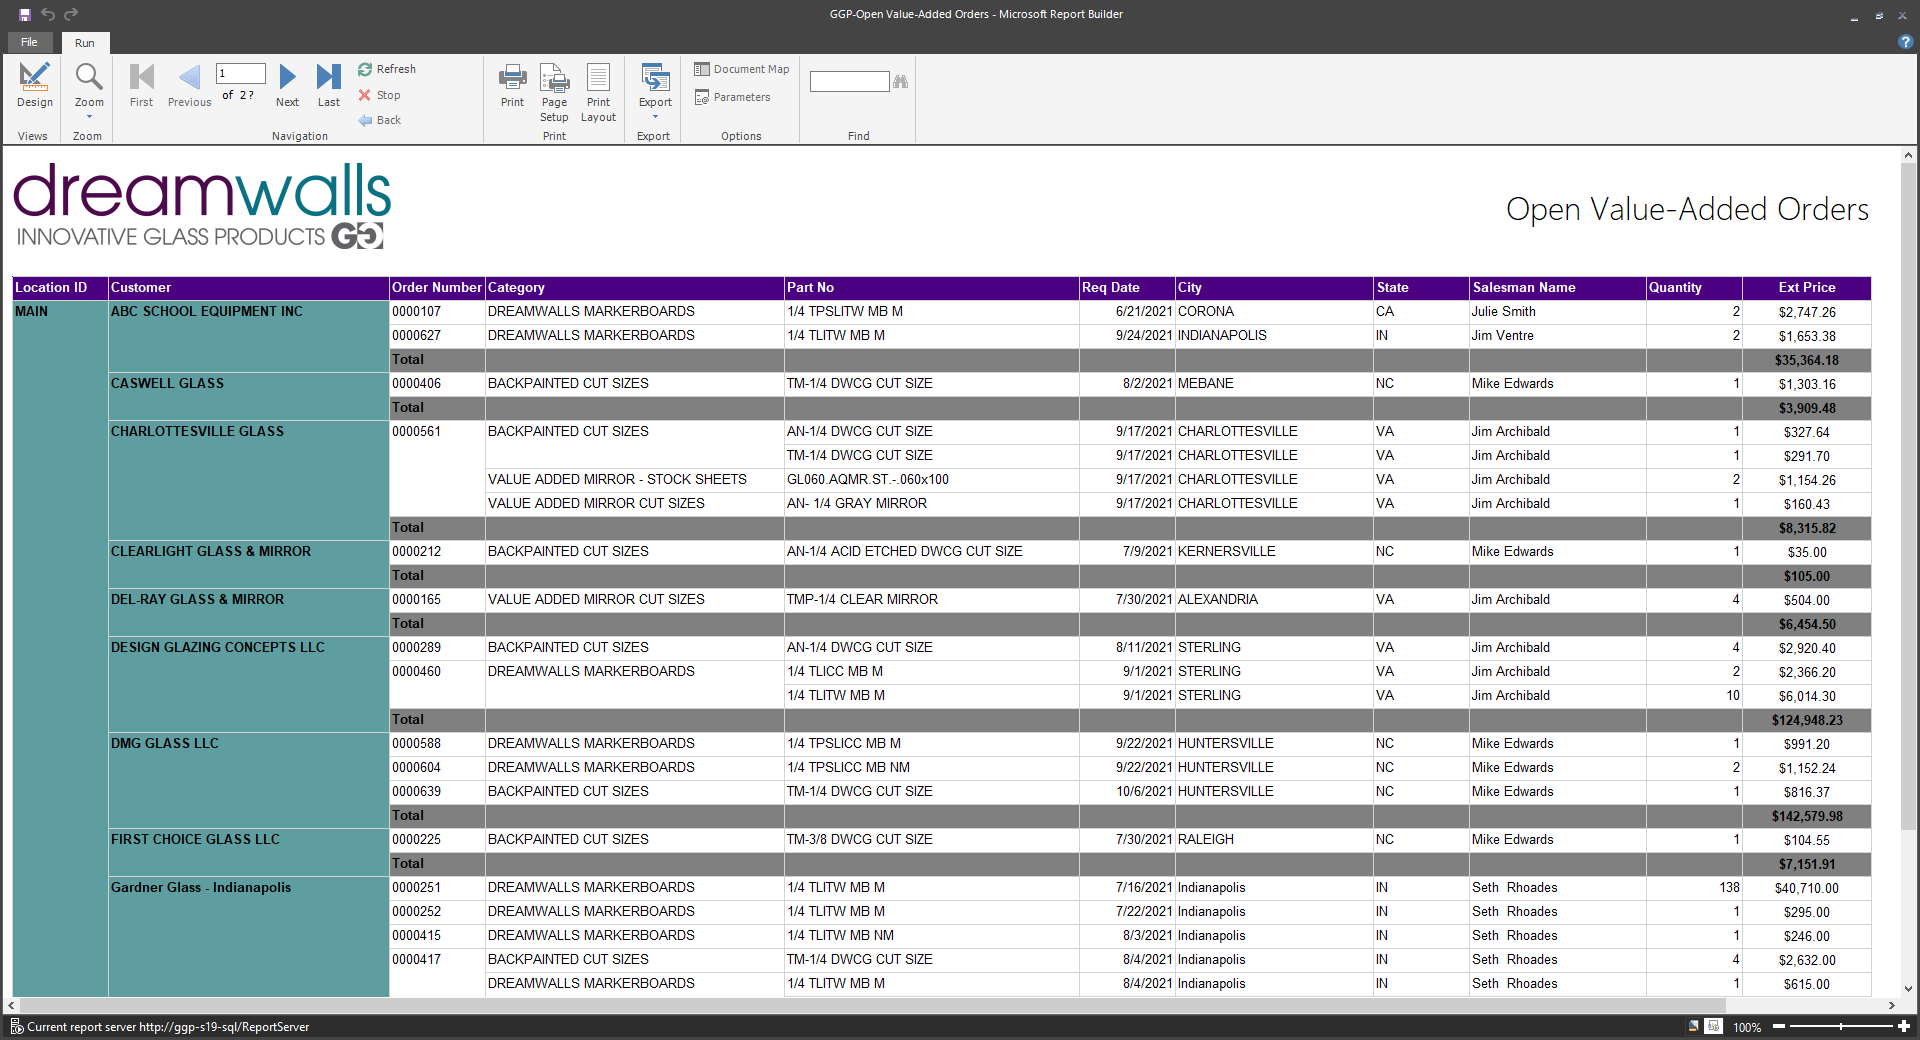The image size is (1920, 1040).
Task: Click the Ext Price column header
Action: pyautogui.click(x=1806, y=288)
